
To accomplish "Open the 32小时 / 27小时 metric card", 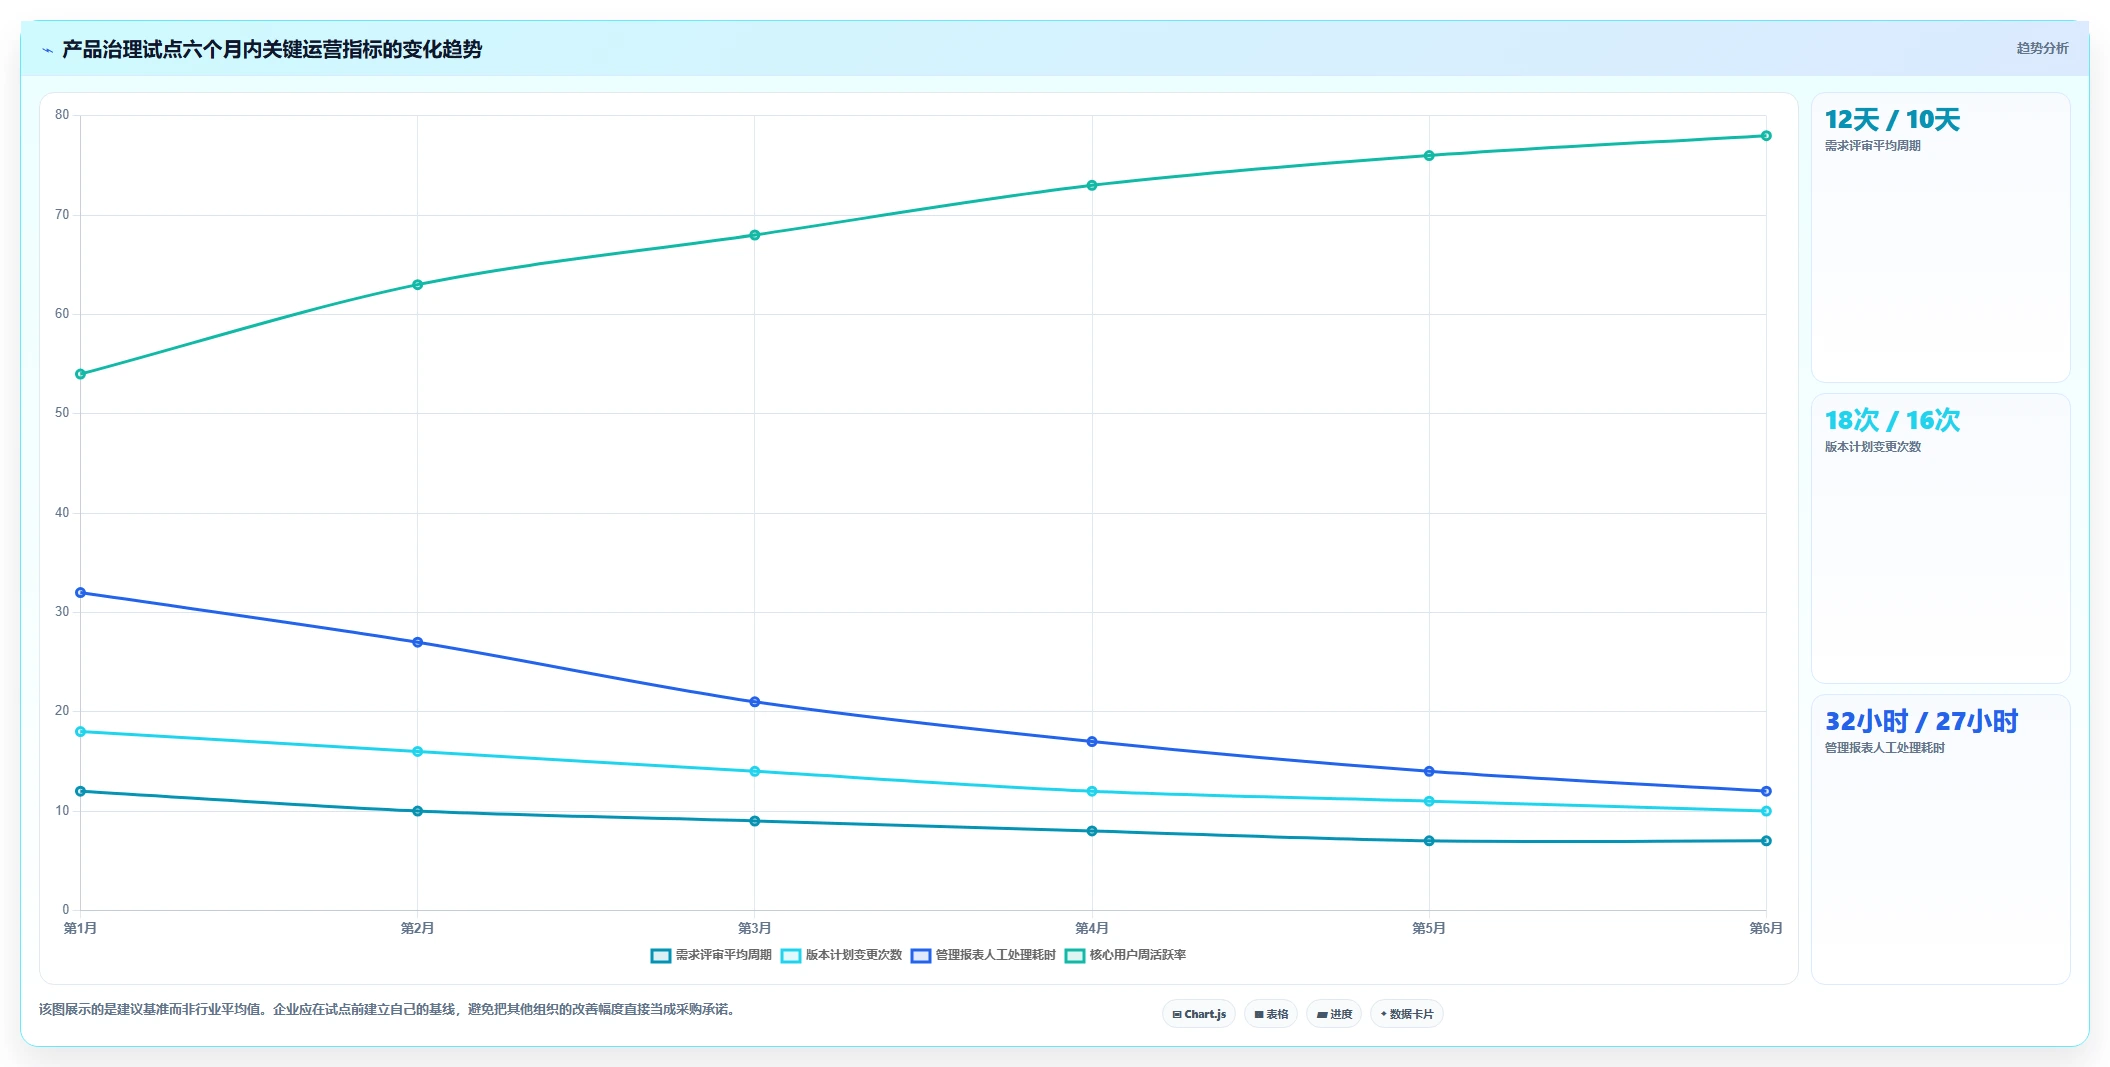I will click(x=1940, y=839).
